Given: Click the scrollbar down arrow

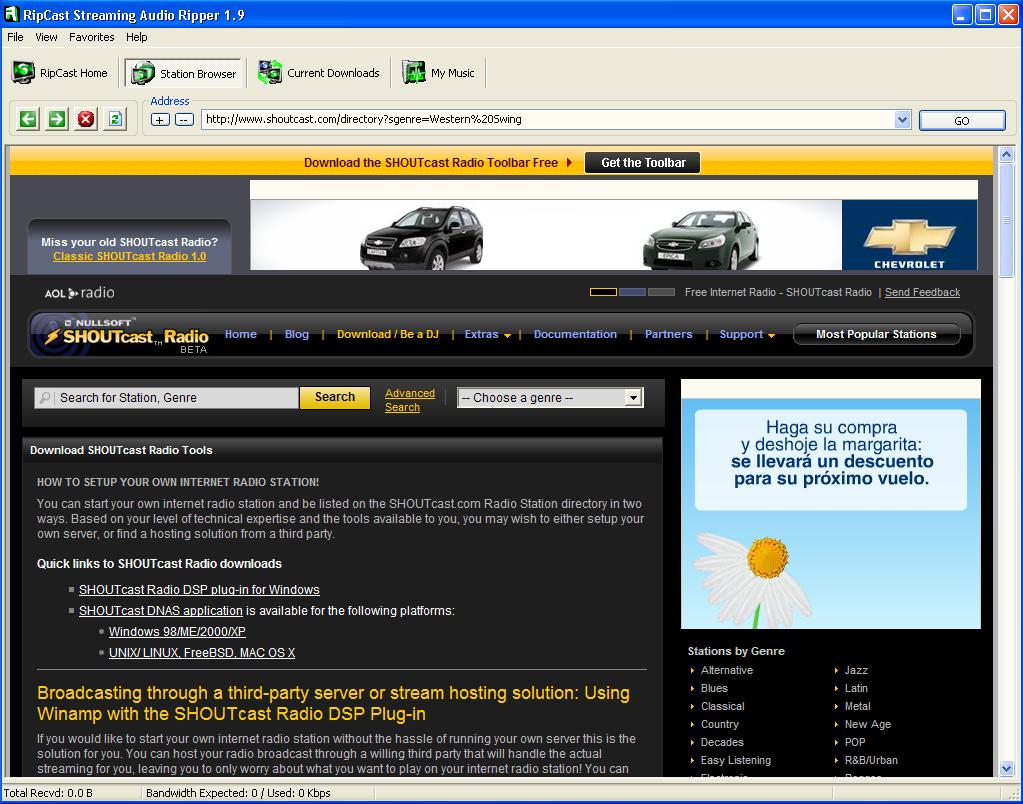Looking at the screenshot, I should pyautogui.click(x=1006, y=768).
